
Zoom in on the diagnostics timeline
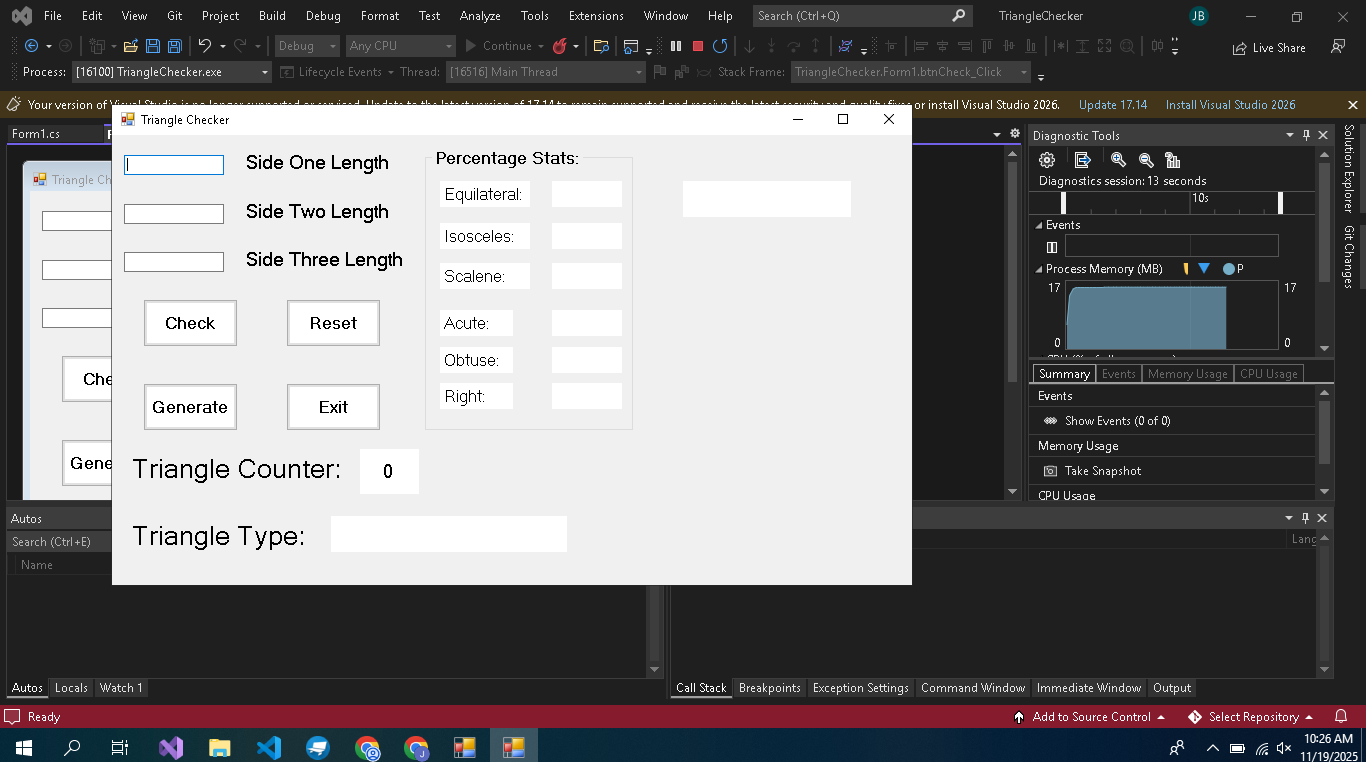pyautogui.click(x=1118, y=160)
